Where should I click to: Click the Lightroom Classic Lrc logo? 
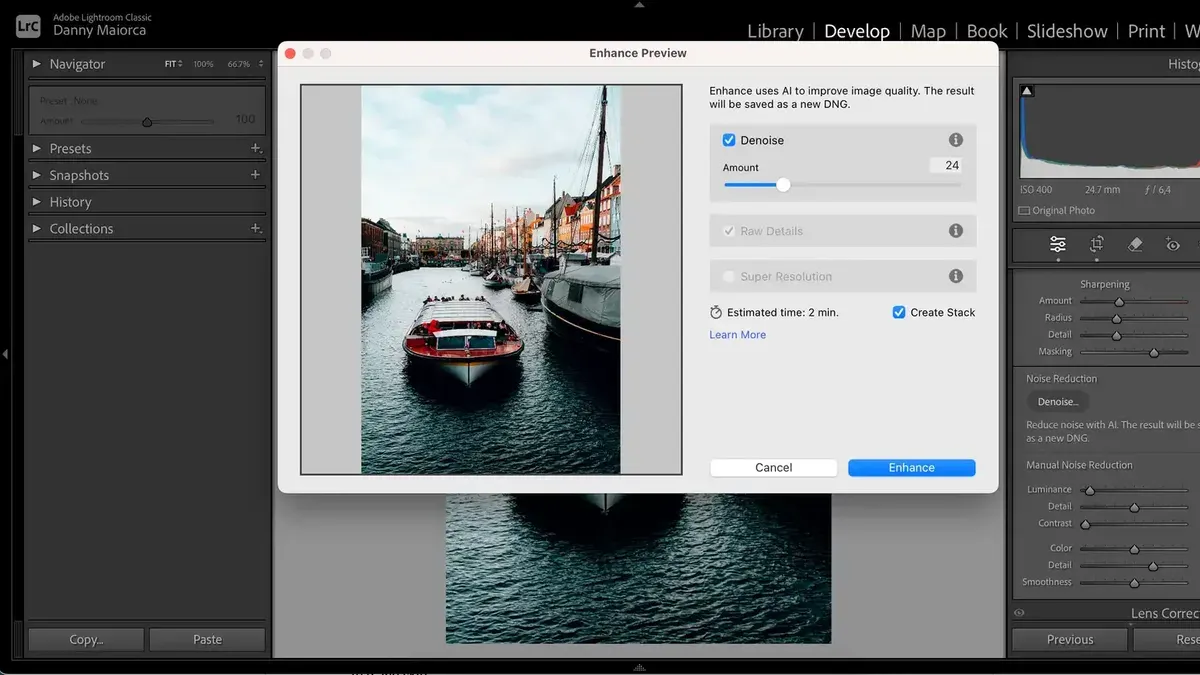tap(28, 25)
